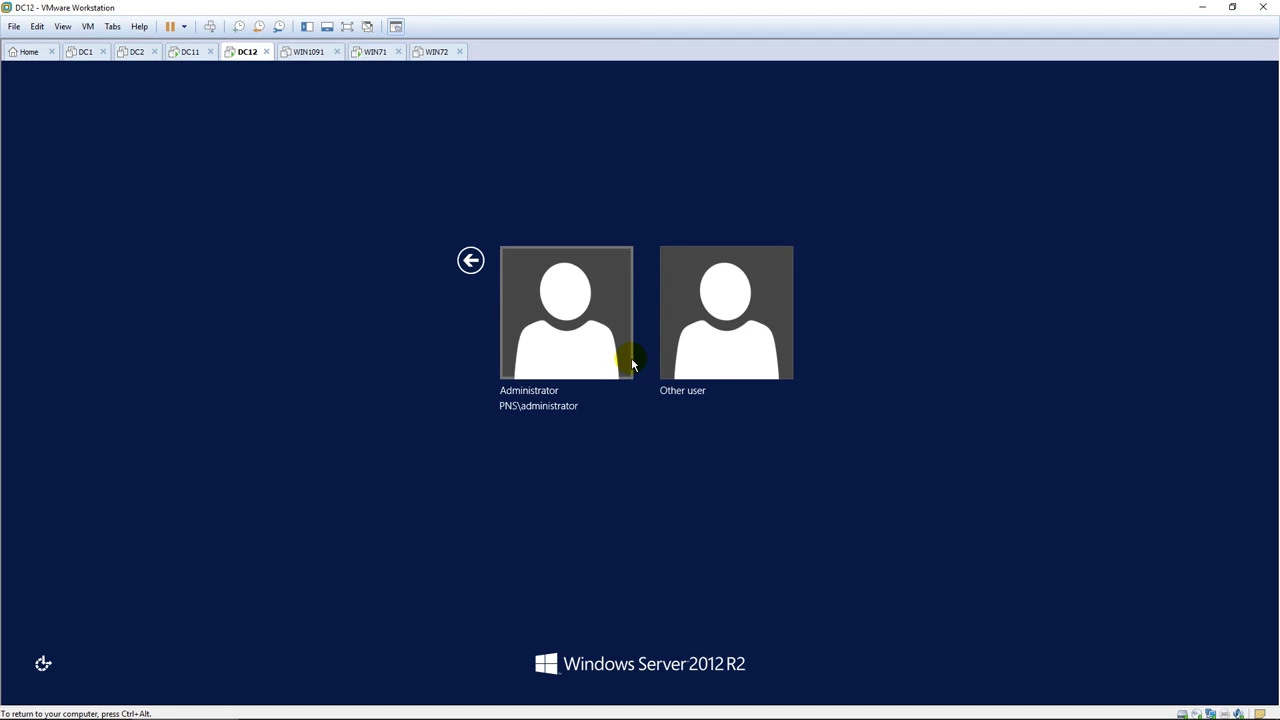Select the Other user tile
Screen dimensions: 1280x720
click(726, 312)
